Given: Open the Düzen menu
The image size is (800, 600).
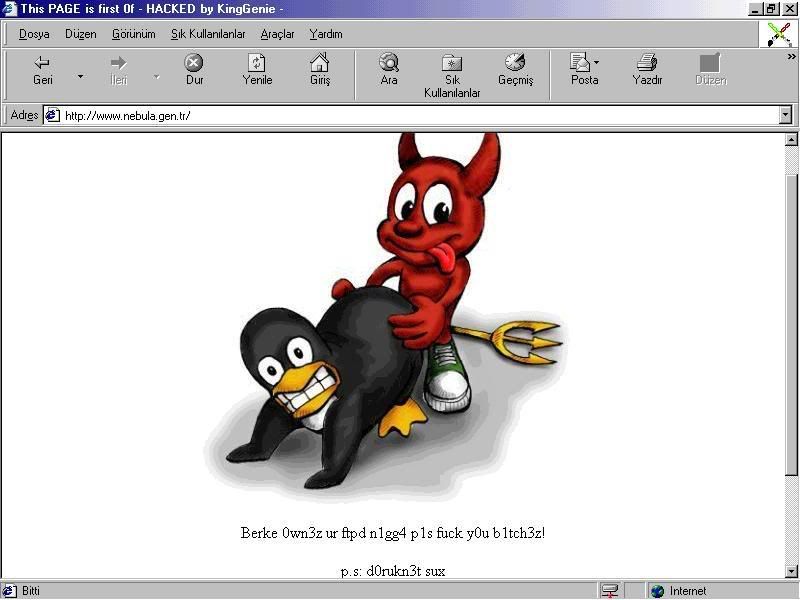Looking at the screenshot, I should (81, 34).
